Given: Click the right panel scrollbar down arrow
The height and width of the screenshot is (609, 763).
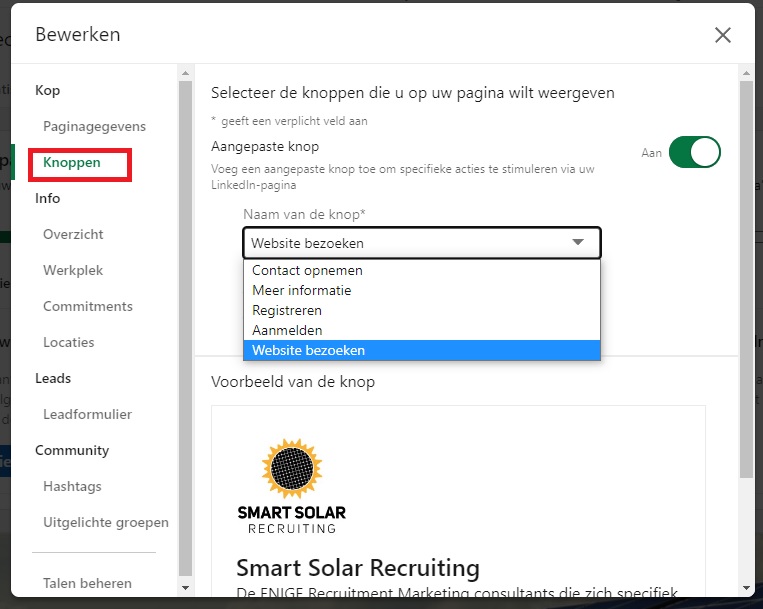Looking at the screenshot, I should click(746, 587).
